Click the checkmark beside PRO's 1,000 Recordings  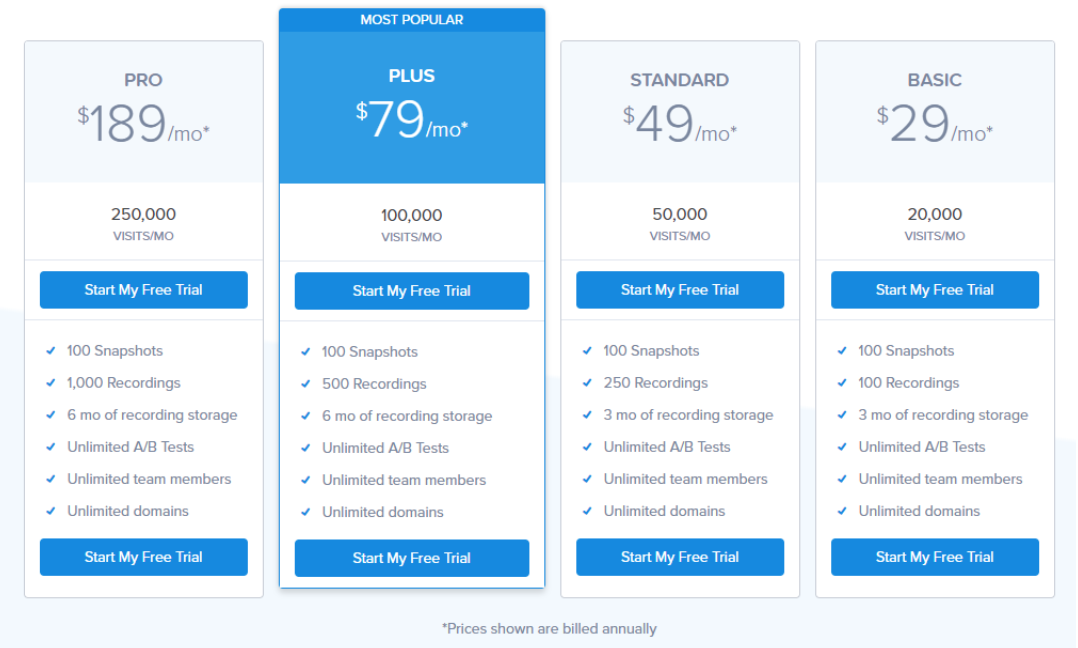pos(51,383)
